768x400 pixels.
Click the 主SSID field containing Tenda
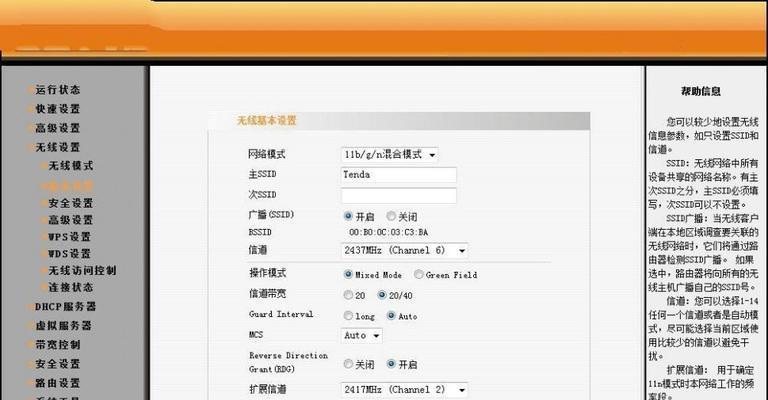(399, 175)
